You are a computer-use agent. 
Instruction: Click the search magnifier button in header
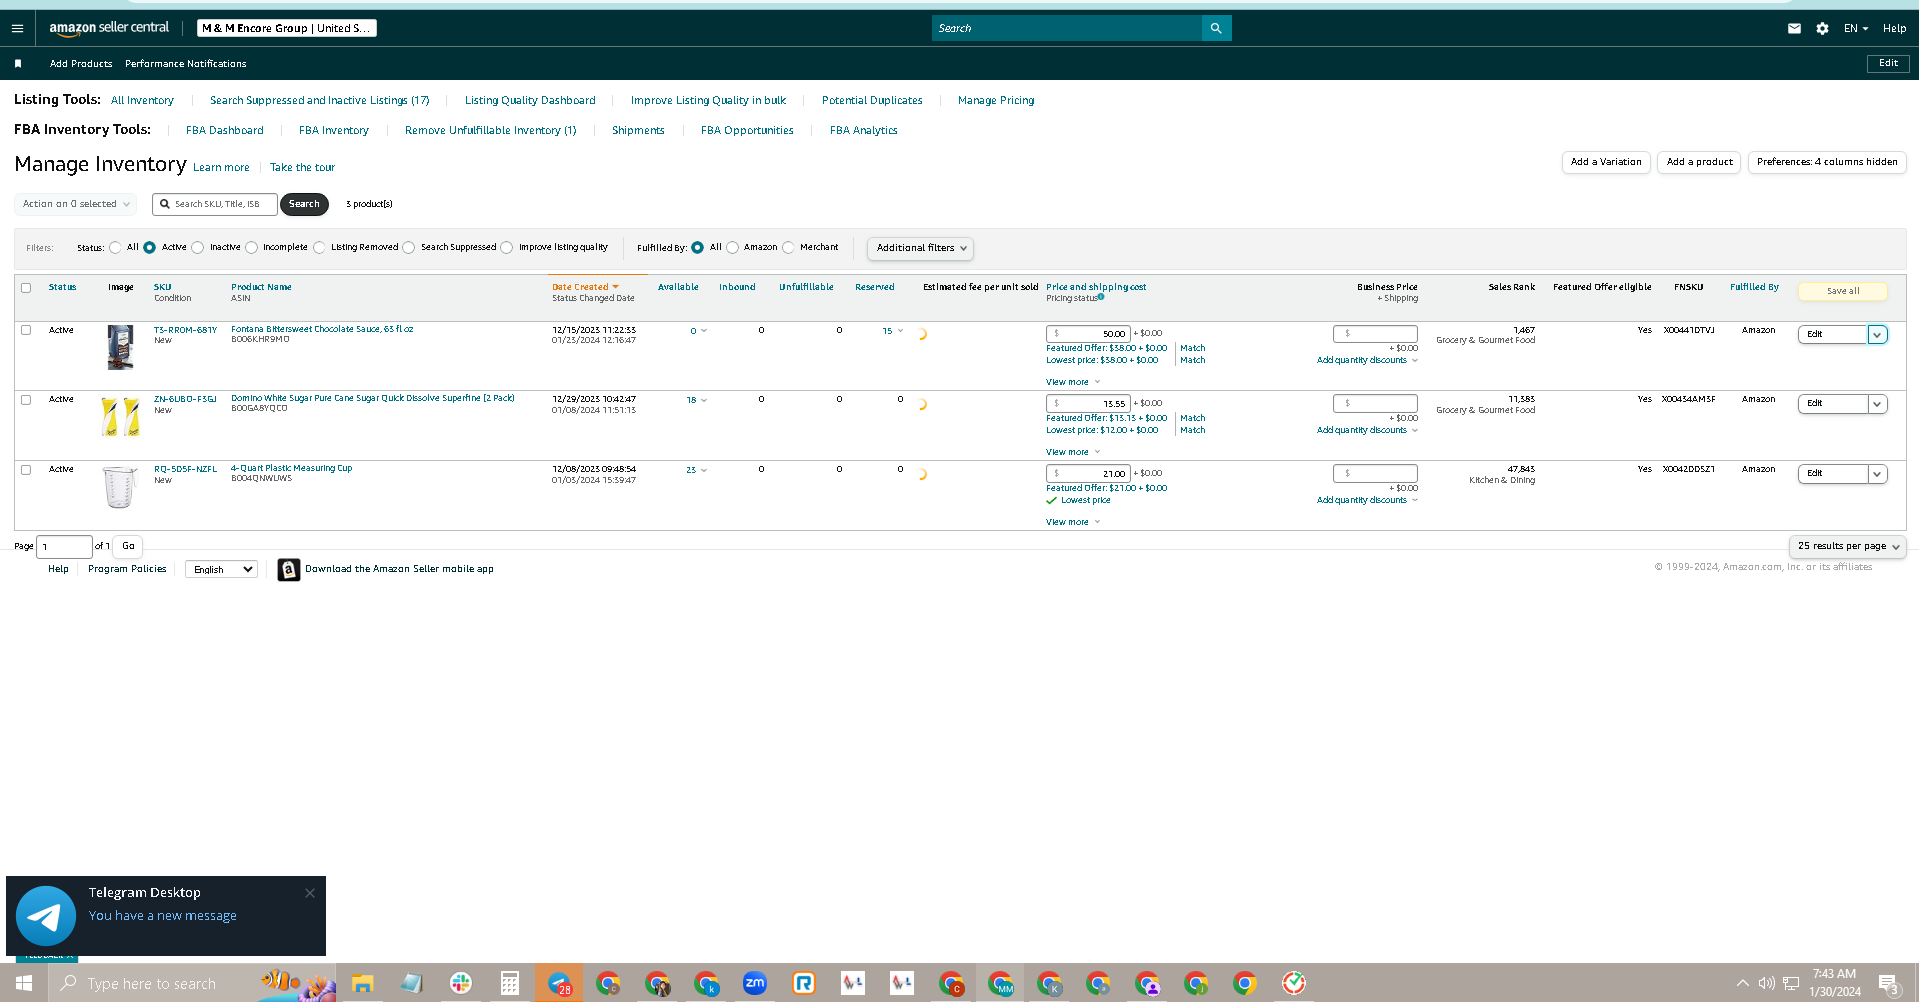[1216, 28]
